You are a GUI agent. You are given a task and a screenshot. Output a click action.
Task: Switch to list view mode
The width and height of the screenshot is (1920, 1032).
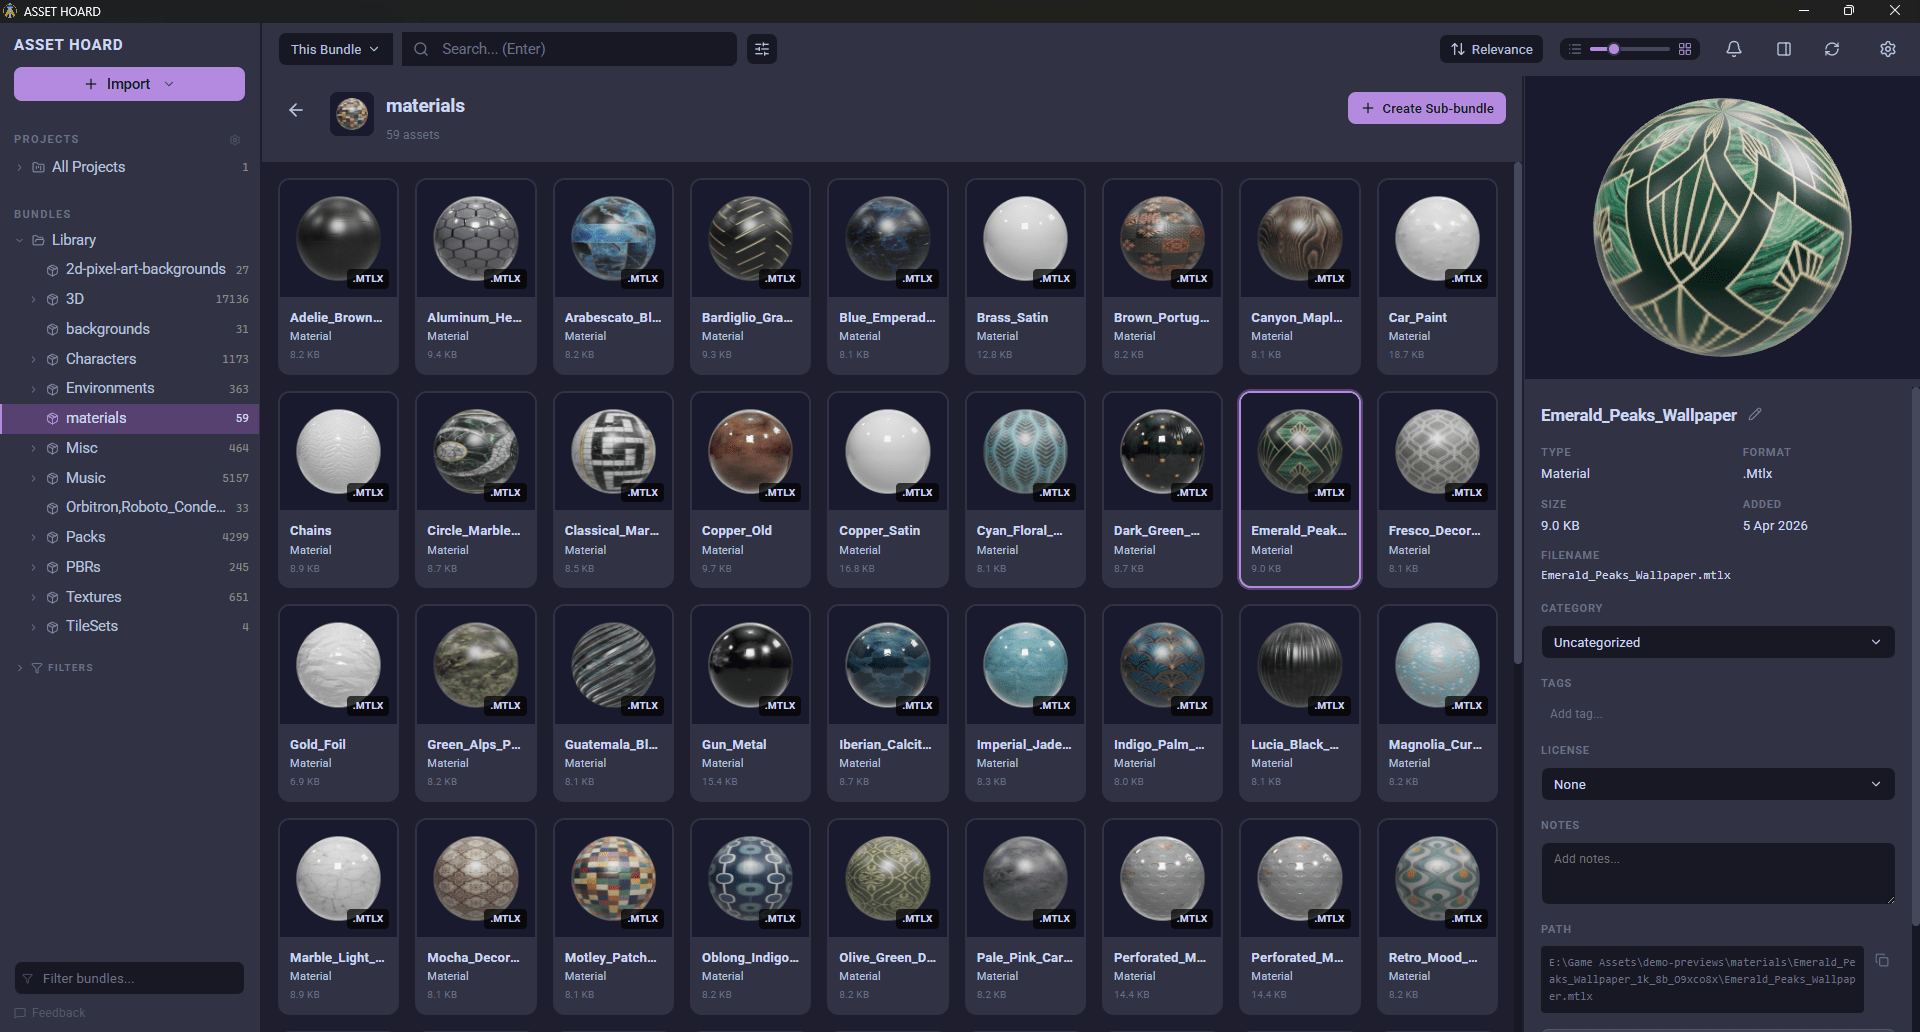pyautogui.click(x=1573, y=49)
